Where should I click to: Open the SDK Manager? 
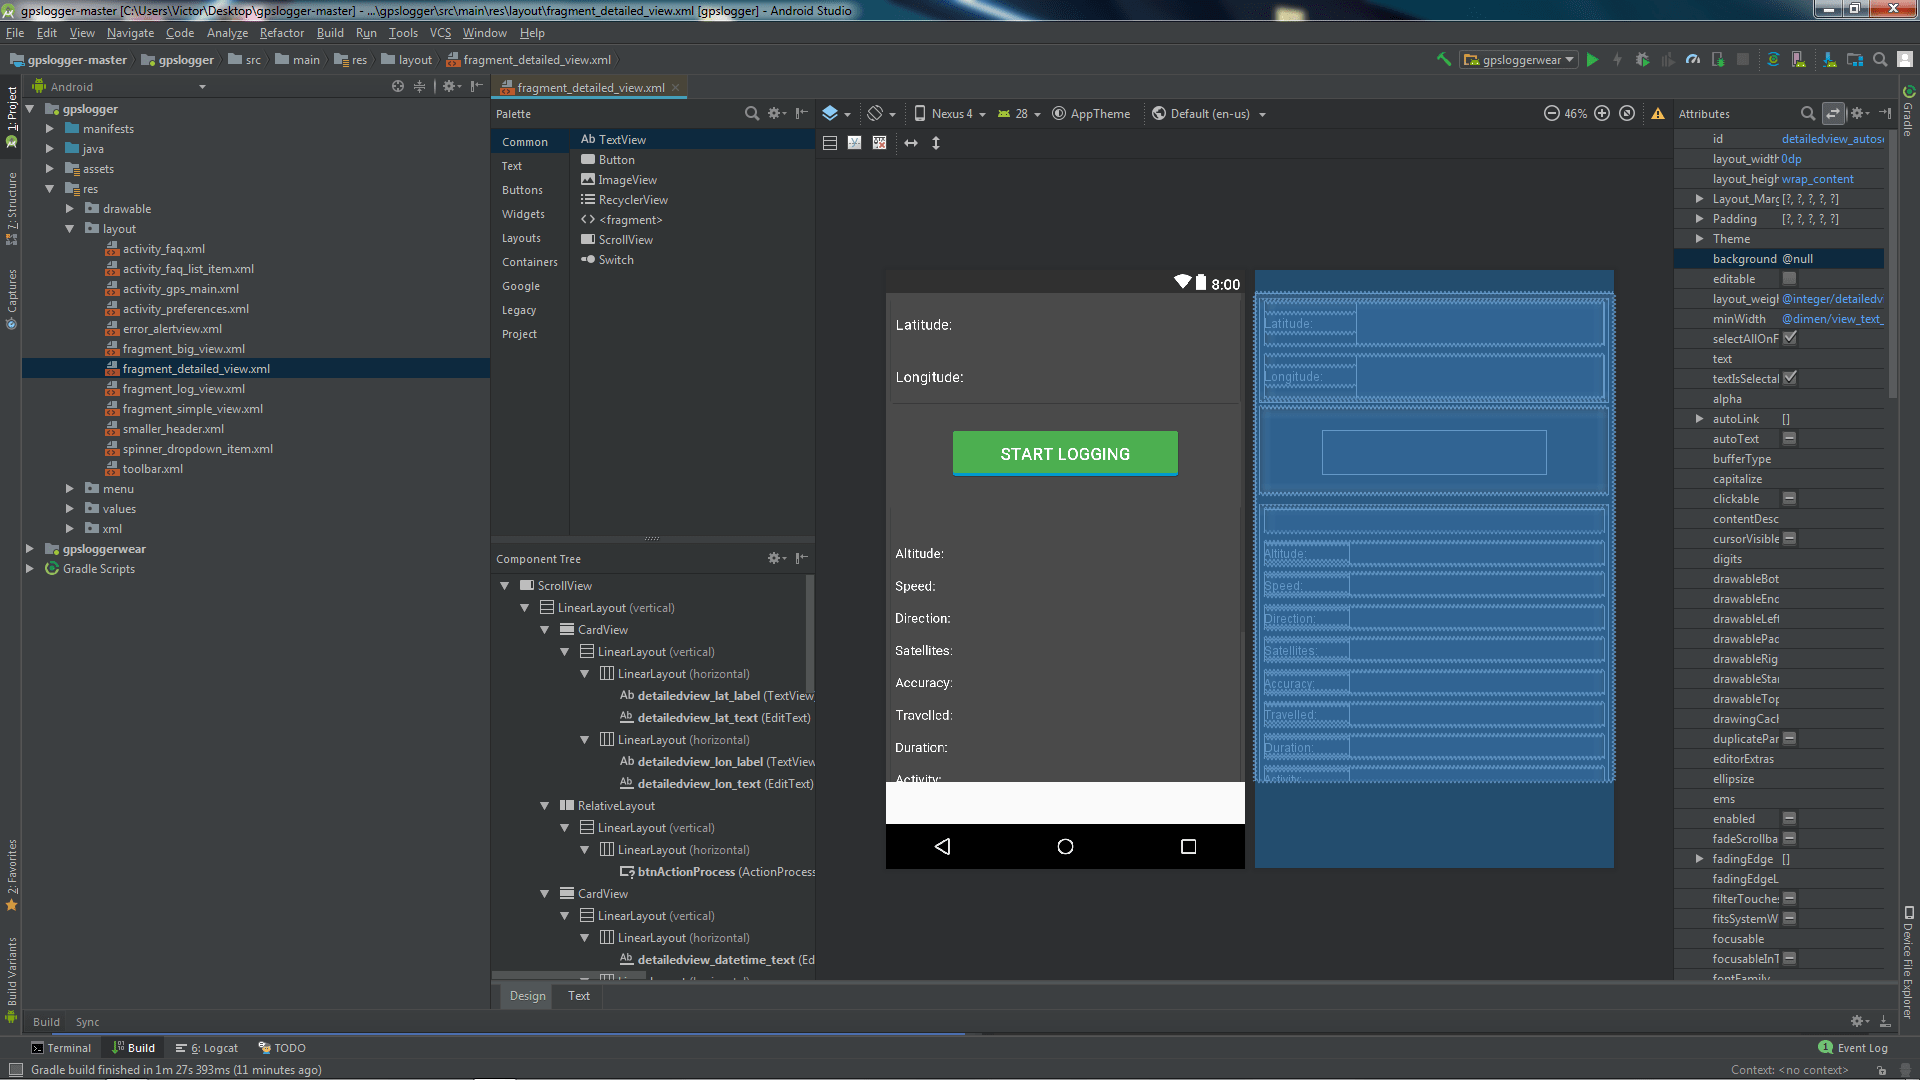click(x=1829, y=60)
